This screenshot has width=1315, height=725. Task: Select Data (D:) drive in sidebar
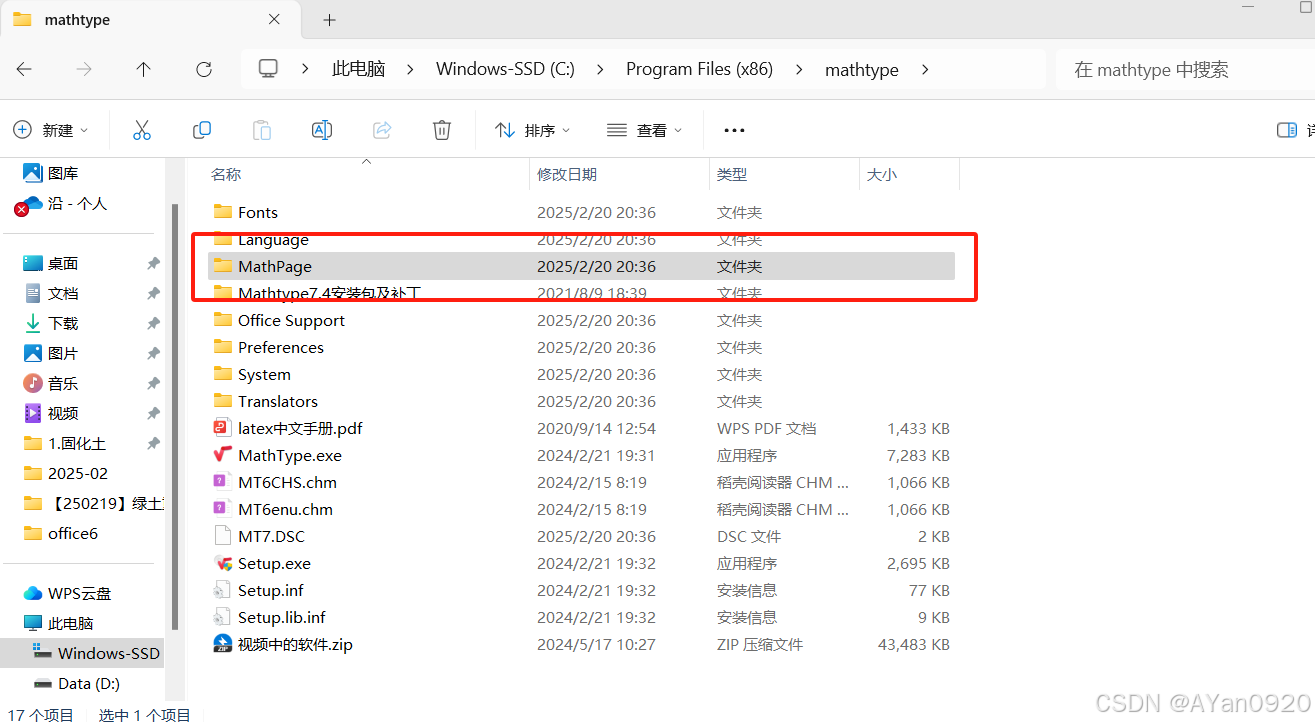(89, 683)
